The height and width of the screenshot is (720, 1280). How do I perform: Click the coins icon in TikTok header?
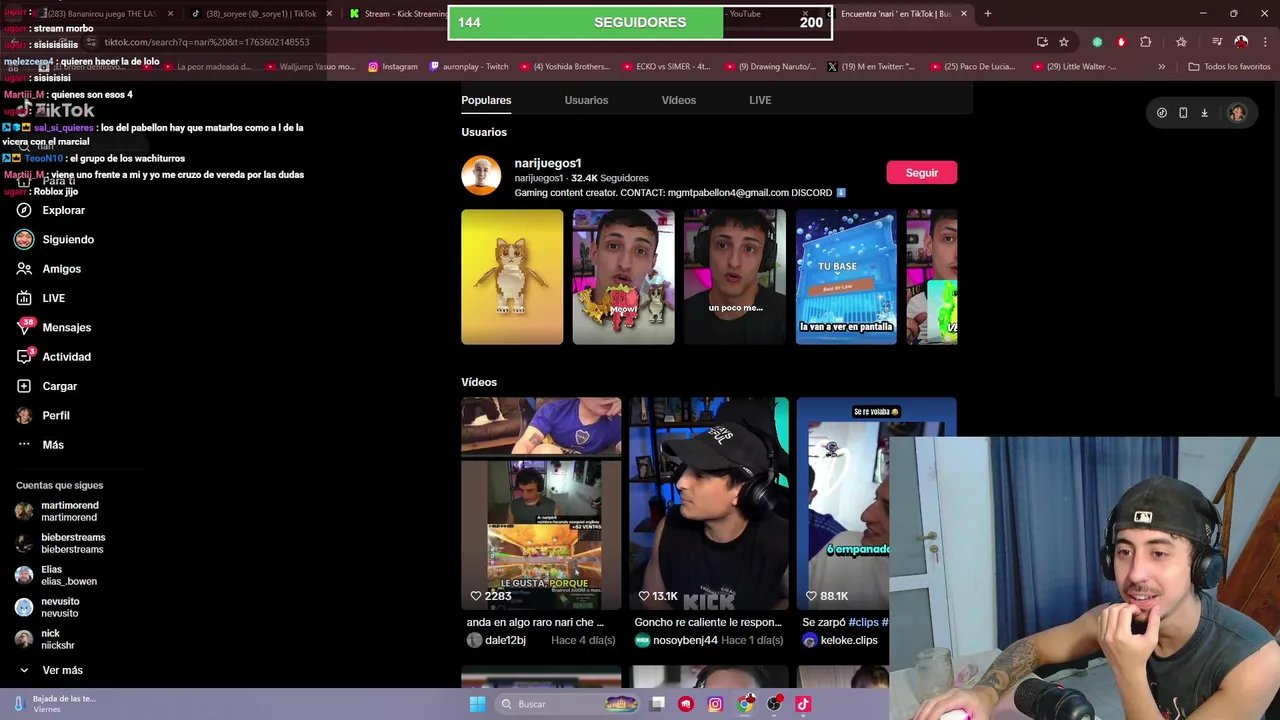pos(1161,113)
